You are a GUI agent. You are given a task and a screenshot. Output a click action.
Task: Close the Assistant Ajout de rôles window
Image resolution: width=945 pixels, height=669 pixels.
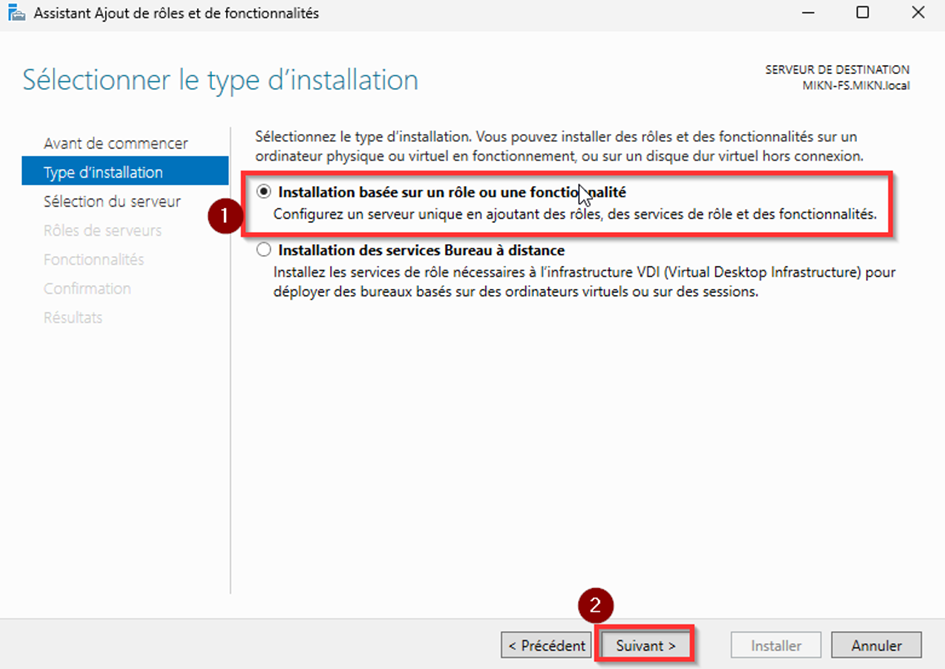[917, 14]
